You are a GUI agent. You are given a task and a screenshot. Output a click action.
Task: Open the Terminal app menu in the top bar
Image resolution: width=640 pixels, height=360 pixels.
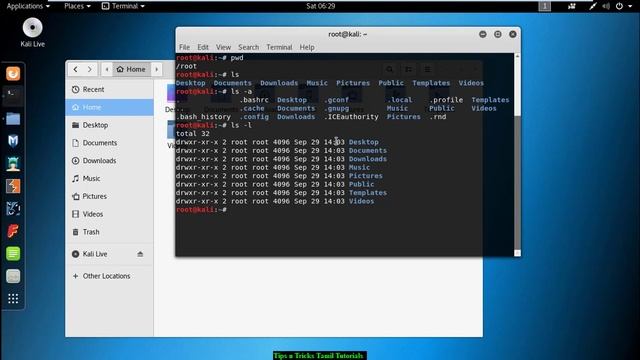point(123,6)
